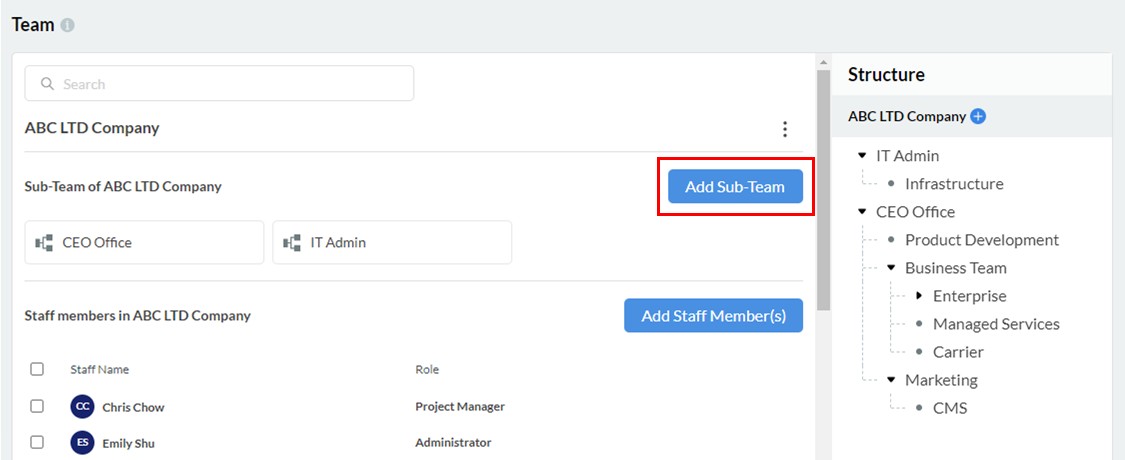Collapse the Business Team tree node
The height and width of the screenshot is (460, 1125).
[891, 268]
